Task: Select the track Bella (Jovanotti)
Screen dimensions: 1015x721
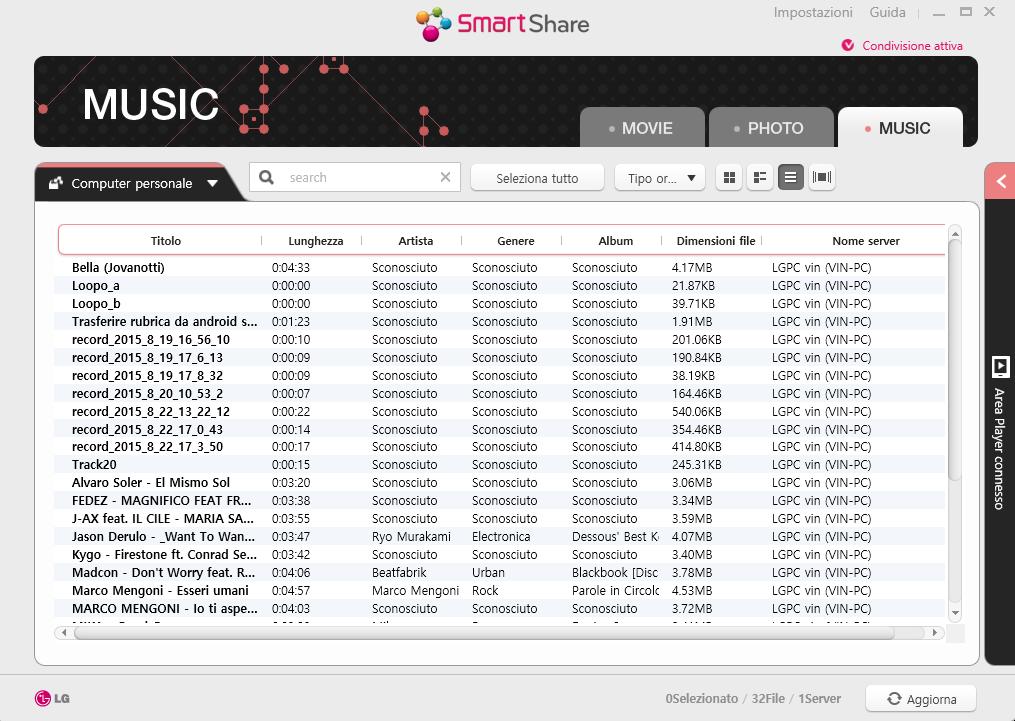Action: tap(500, 267)
